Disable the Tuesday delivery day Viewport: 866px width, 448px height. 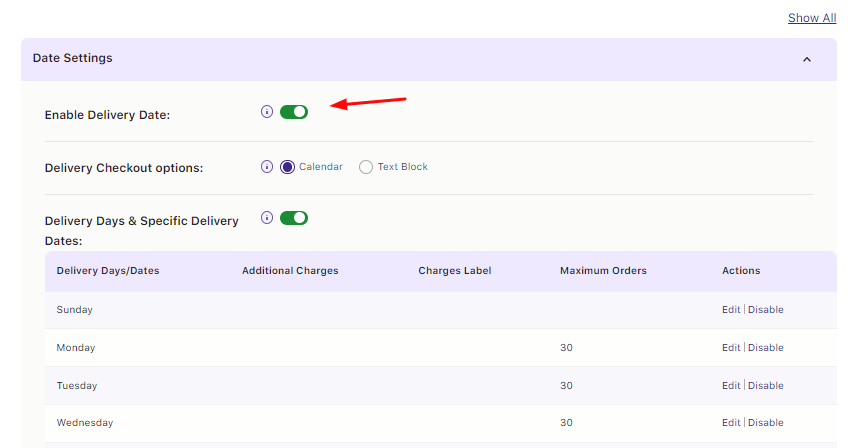click(x=766, y=386)
